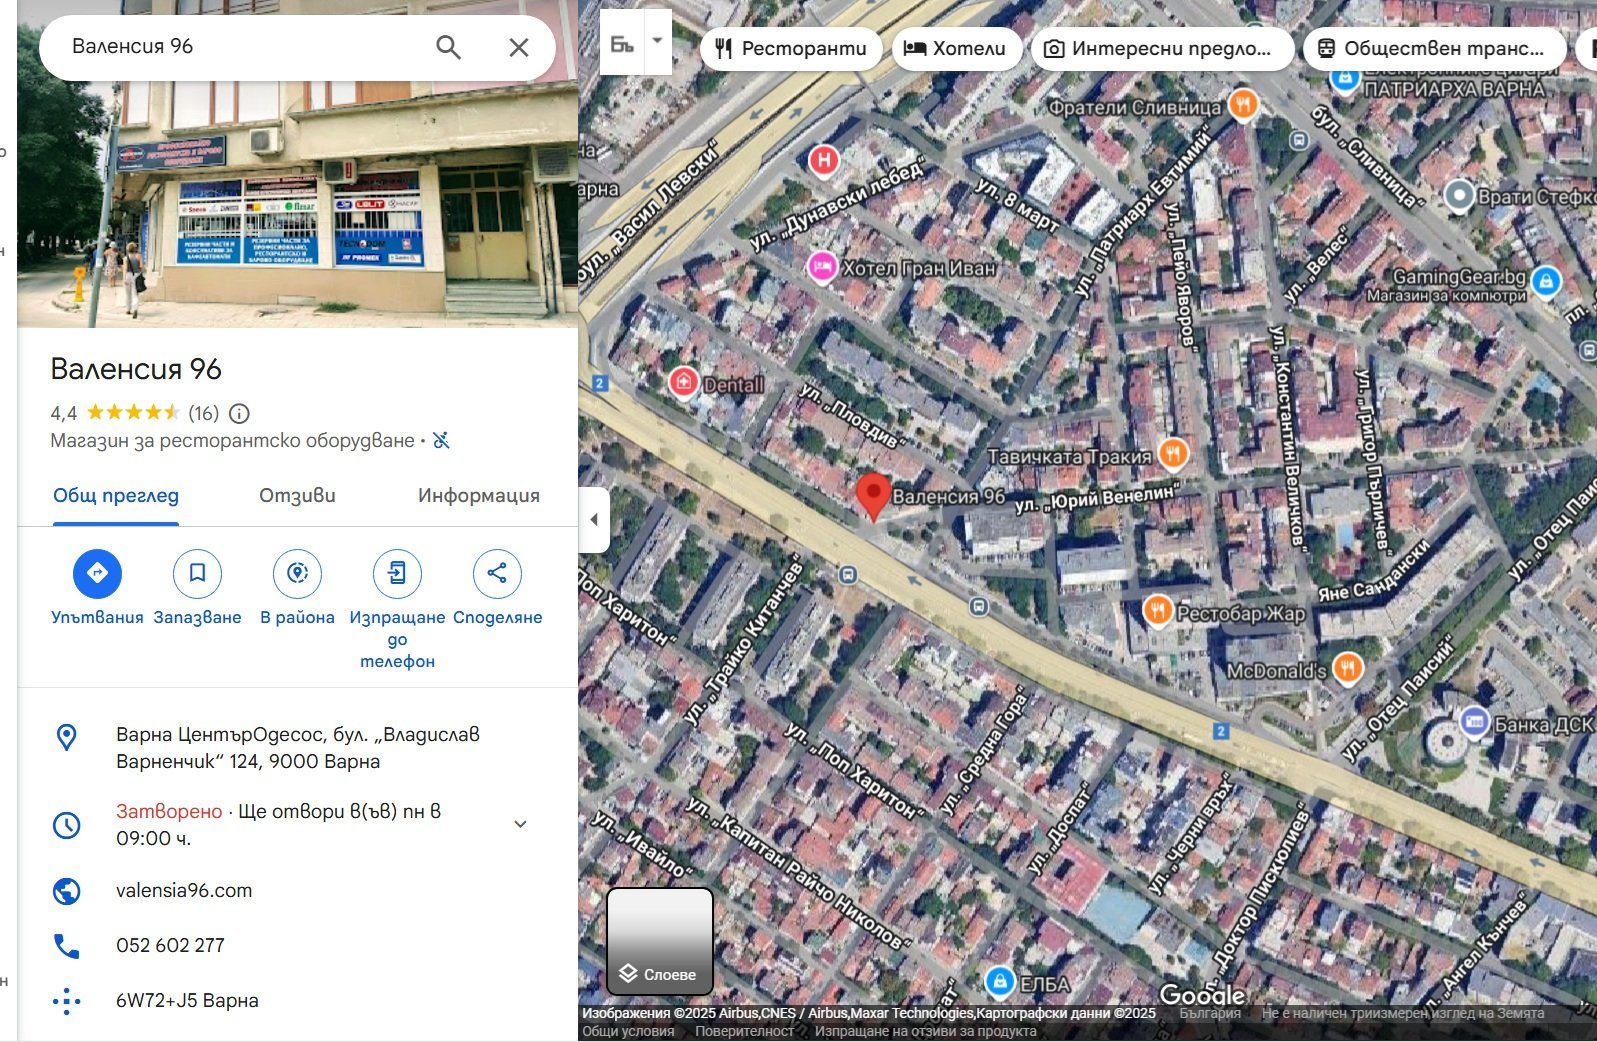
Task: Select the Врати Стефко marker
Action: (x=1459, y=195)
